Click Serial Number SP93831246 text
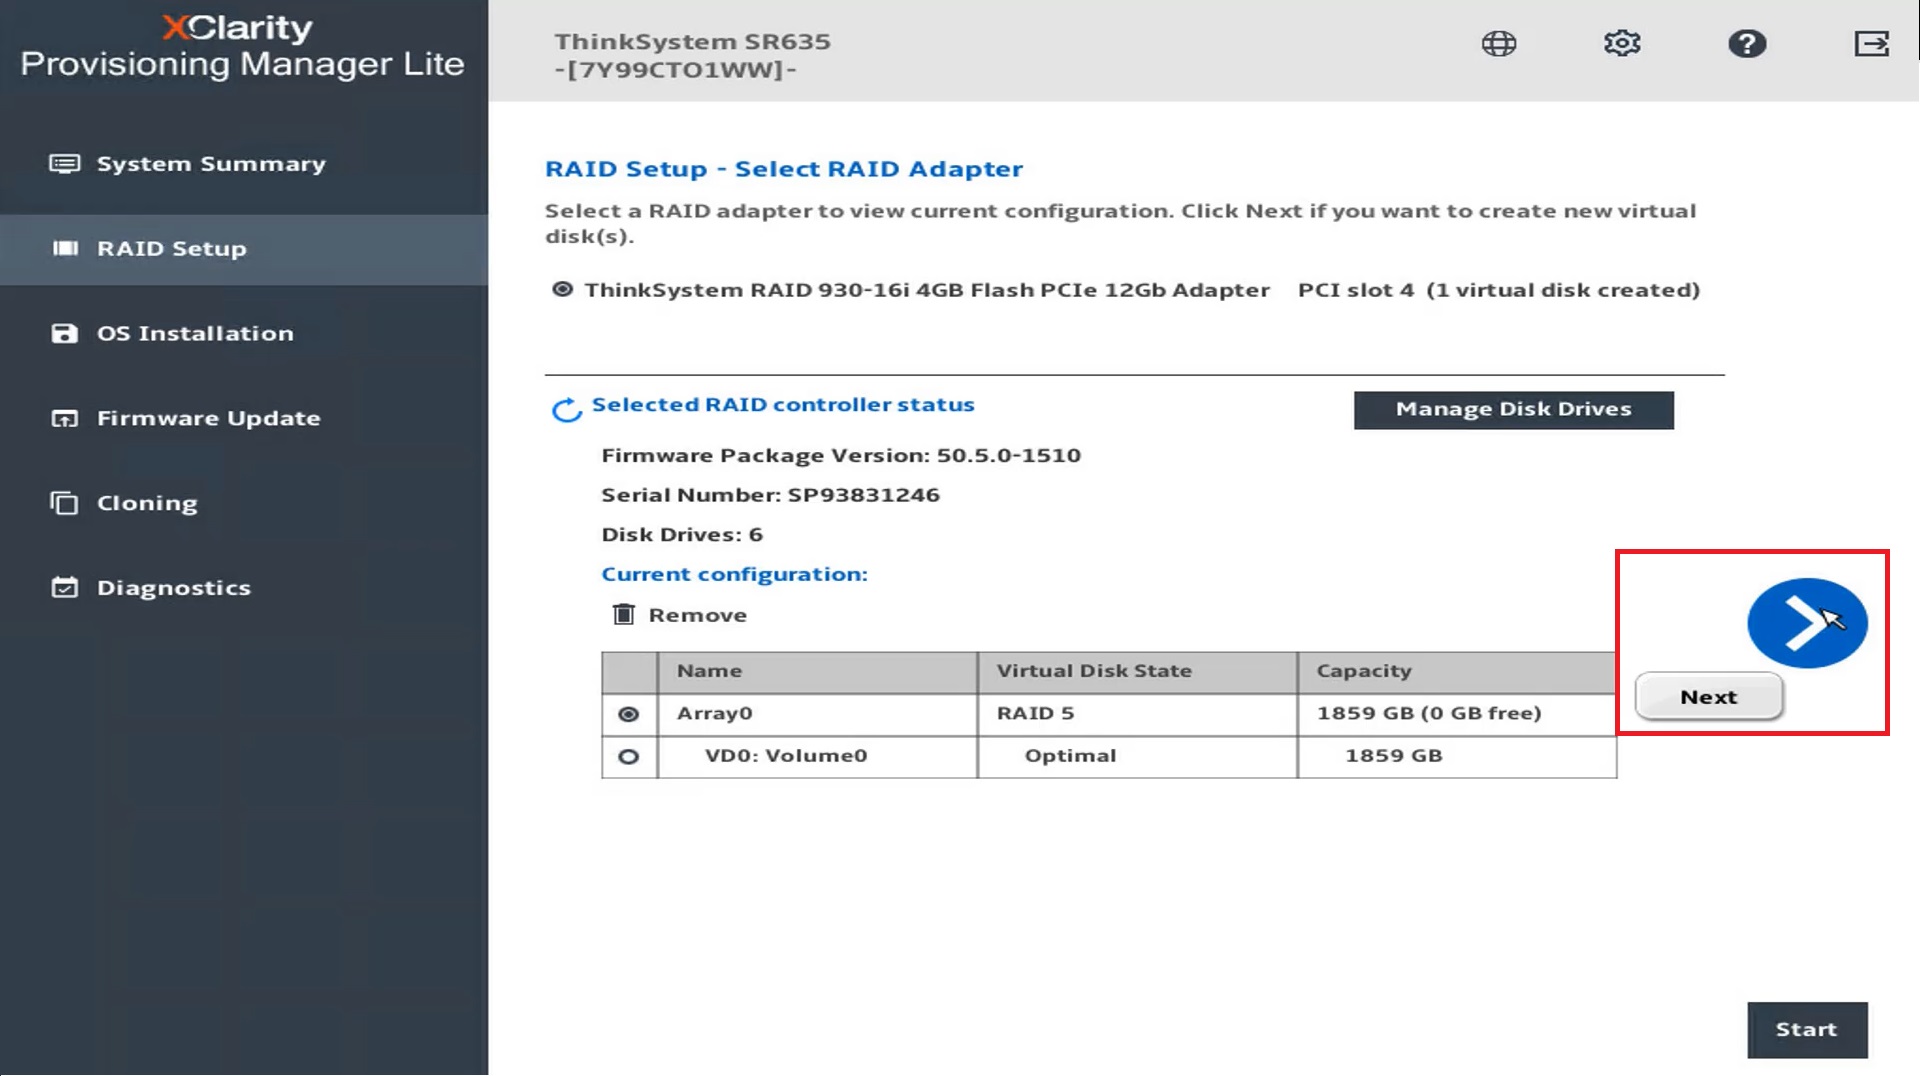The image size is (1920, 1076). click(x=770, y=495)
